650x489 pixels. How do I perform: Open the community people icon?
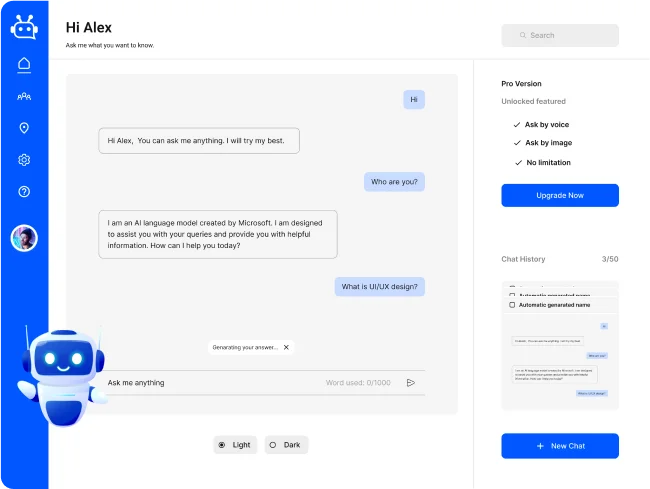click(x=24, y=97)
